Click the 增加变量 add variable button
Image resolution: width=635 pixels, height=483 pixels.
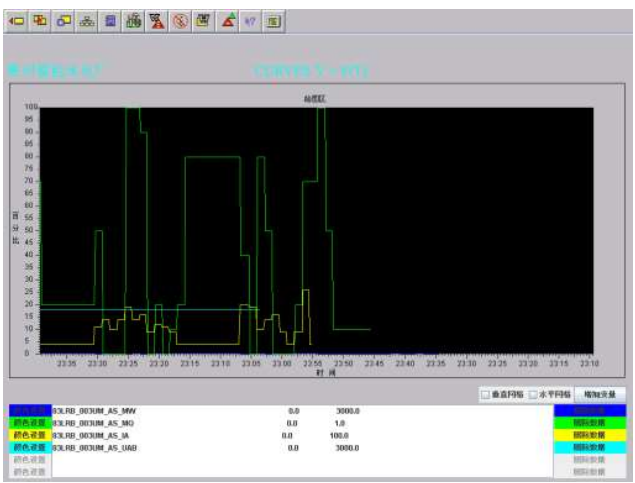point(599,394)
